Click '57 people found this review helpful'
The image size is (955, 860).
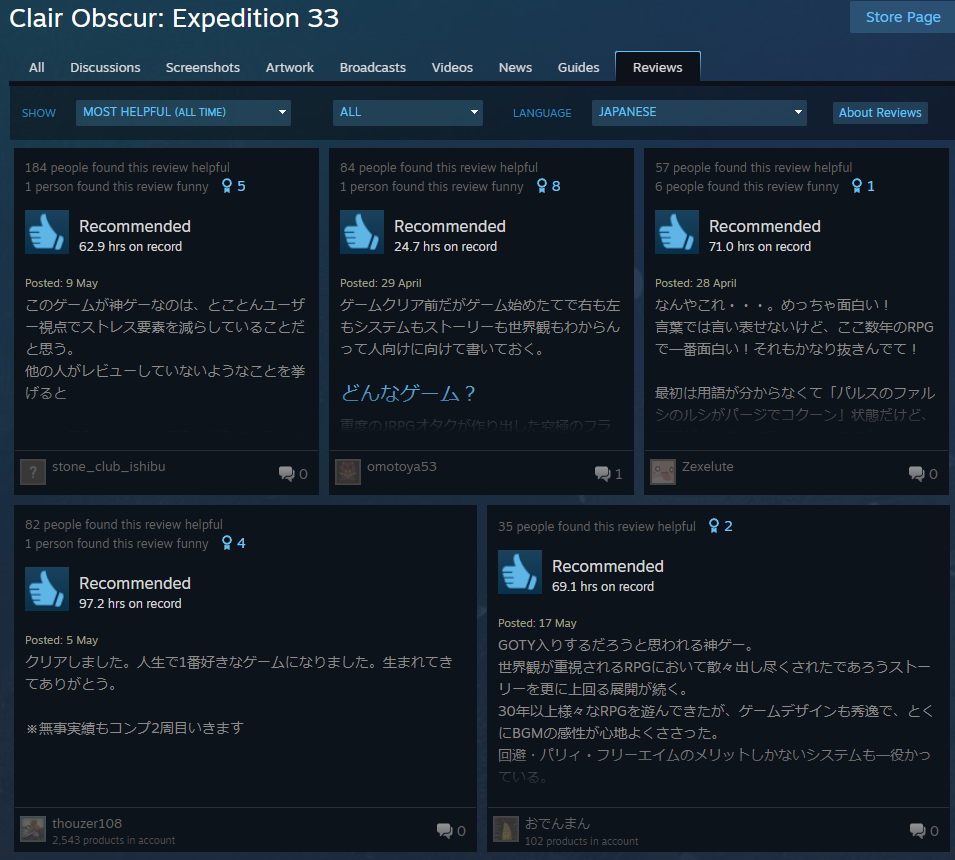click(x=753, y=167)
